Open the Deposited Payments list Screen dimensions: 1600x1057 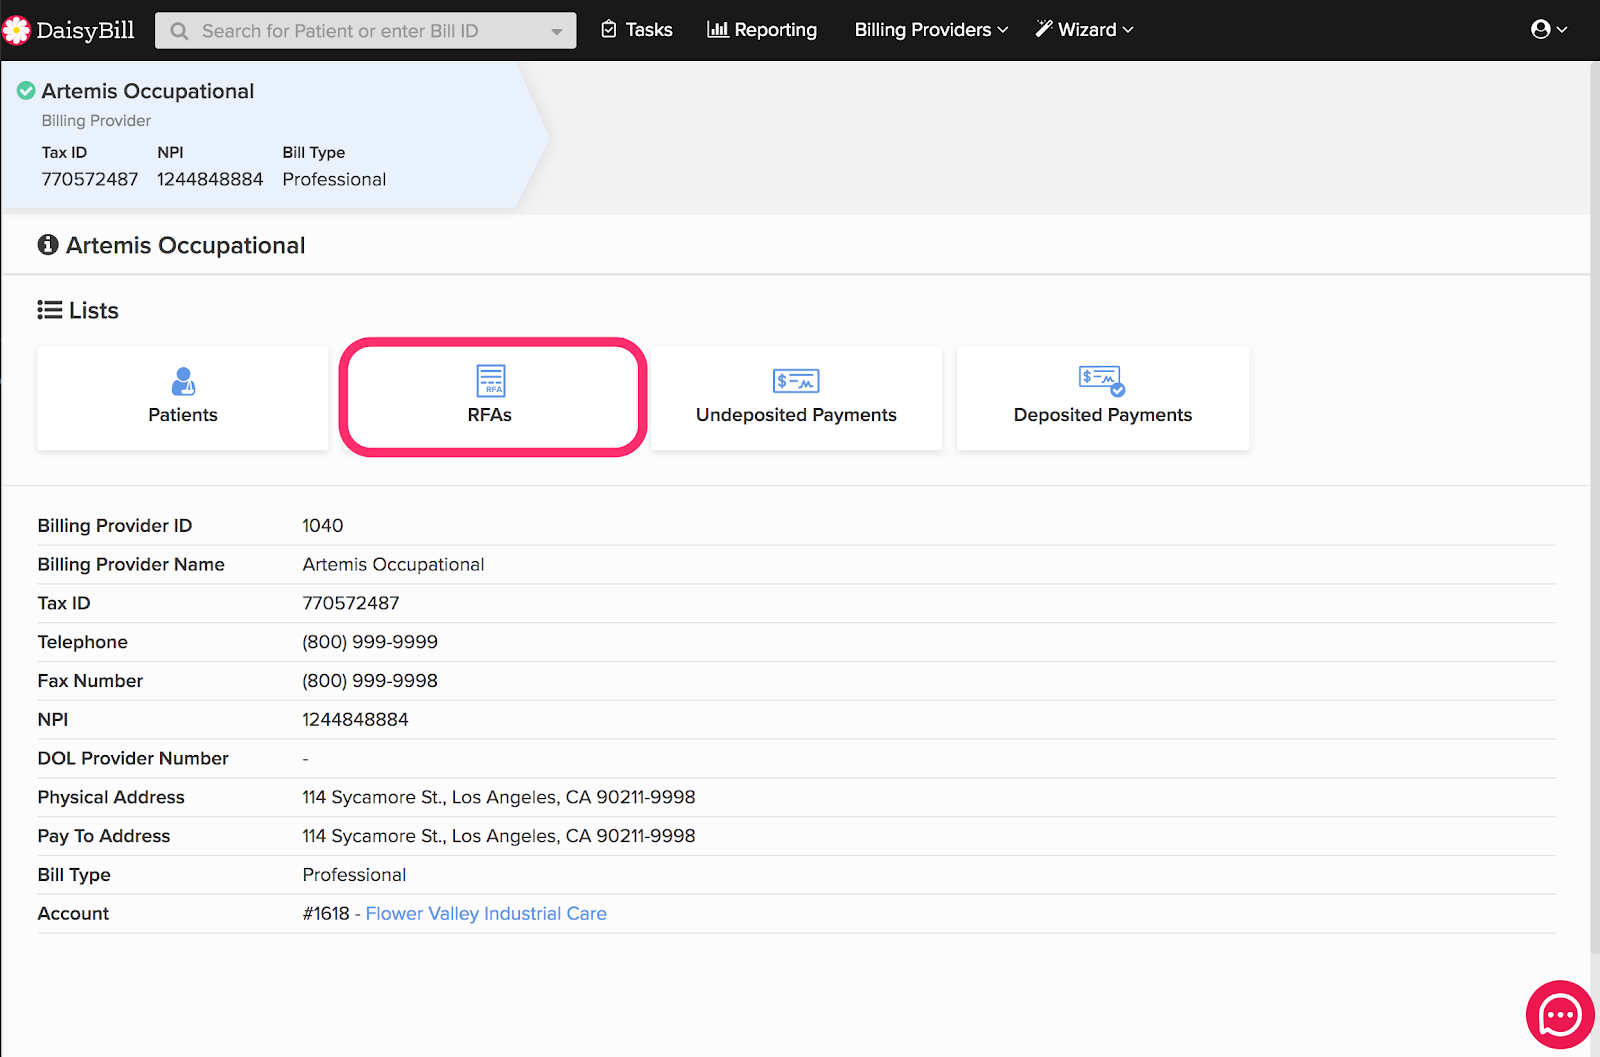(x=1103, y=398)
